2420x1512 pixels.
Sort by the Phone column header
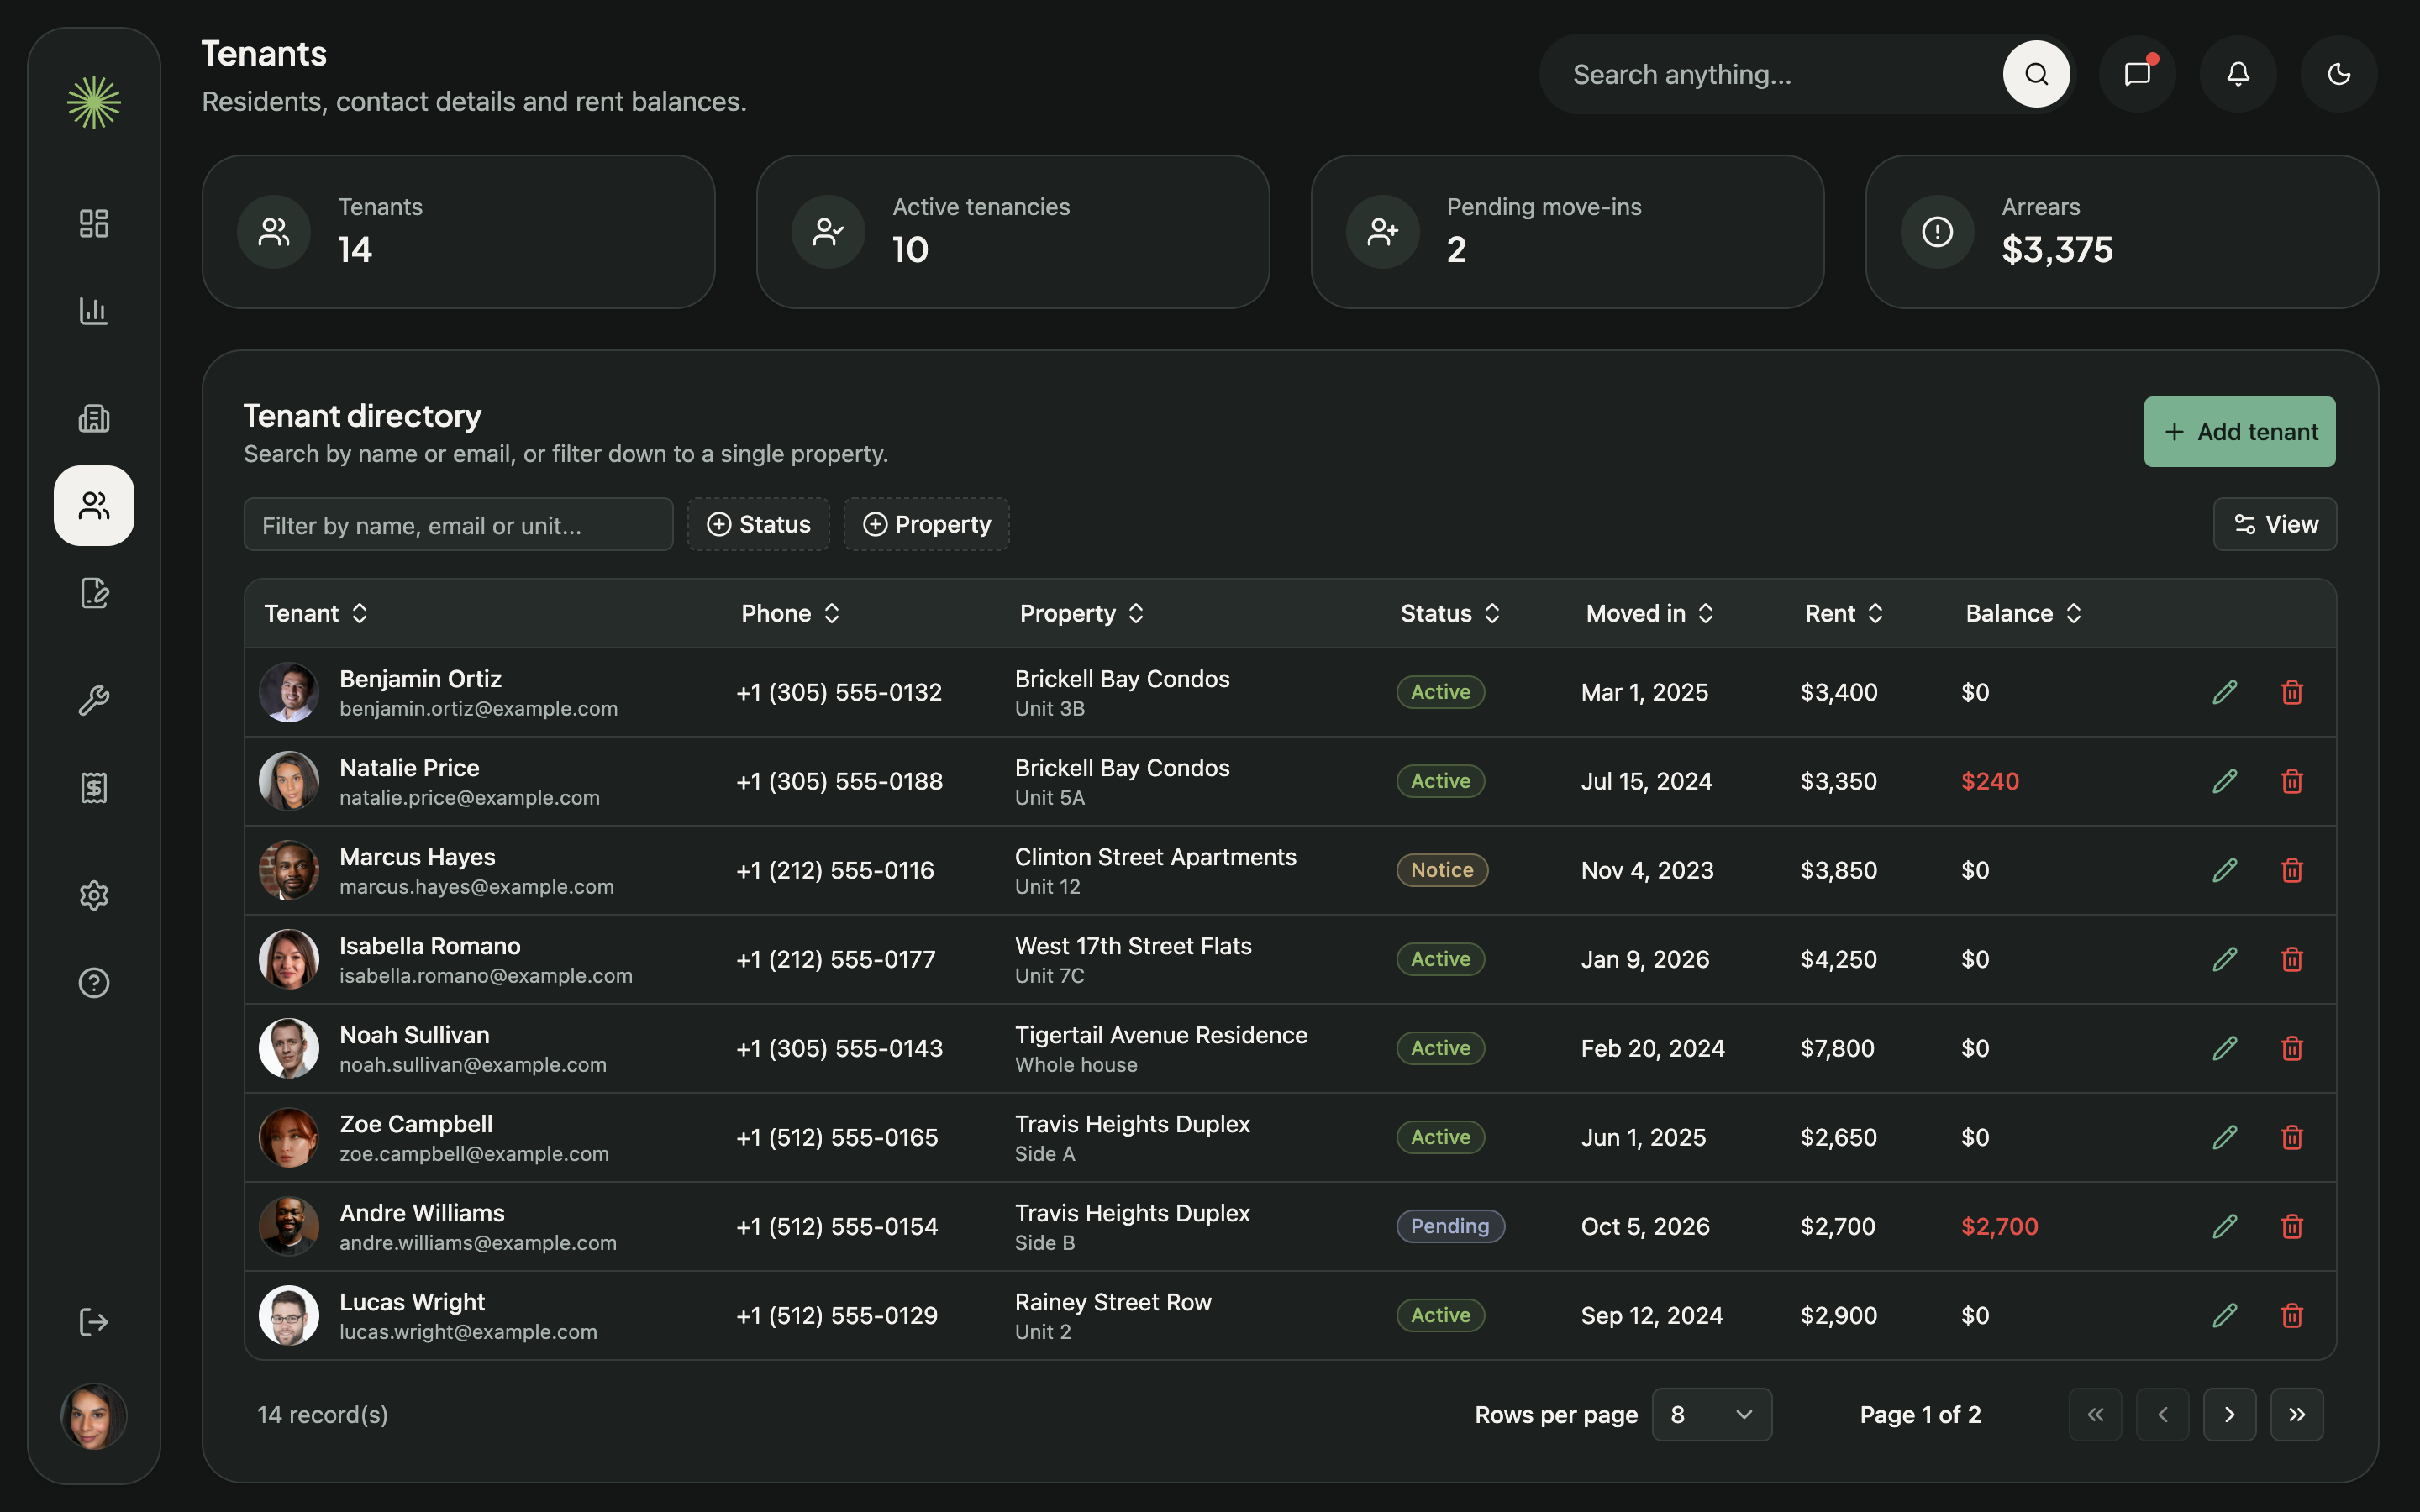(790, 613)
